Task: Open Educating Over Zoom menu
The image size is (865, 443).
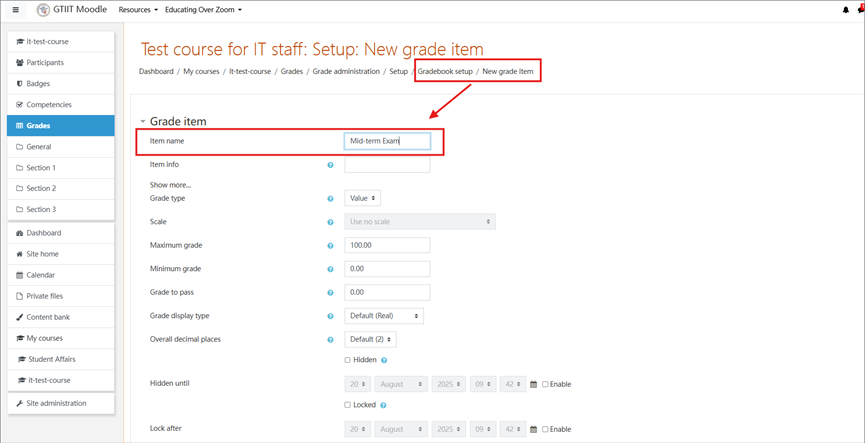Action: tap(203, 10)
